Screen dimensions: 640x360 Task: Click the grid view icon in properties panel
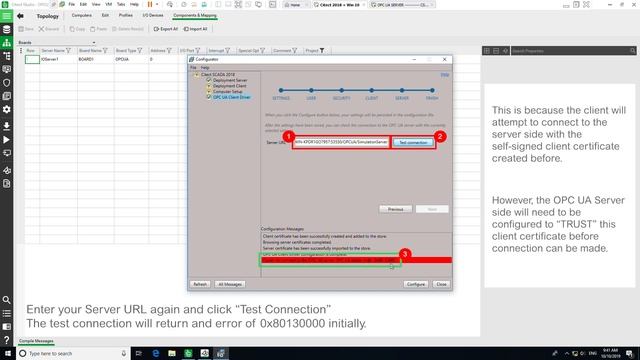tap(487, 51)
